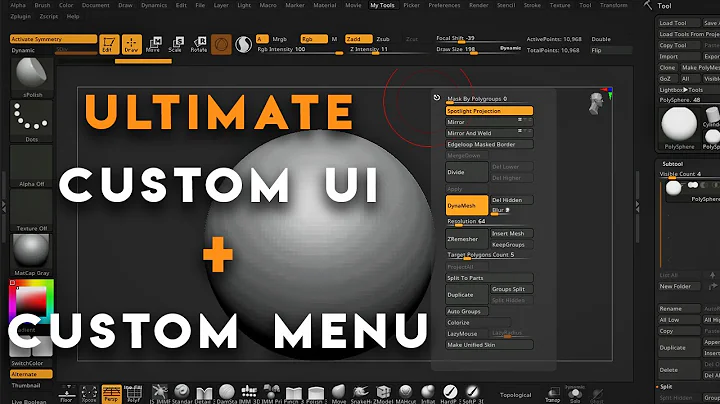Screen dimensions: 720x404
Task: Open the Stroke menu
Action: (532, 5)
